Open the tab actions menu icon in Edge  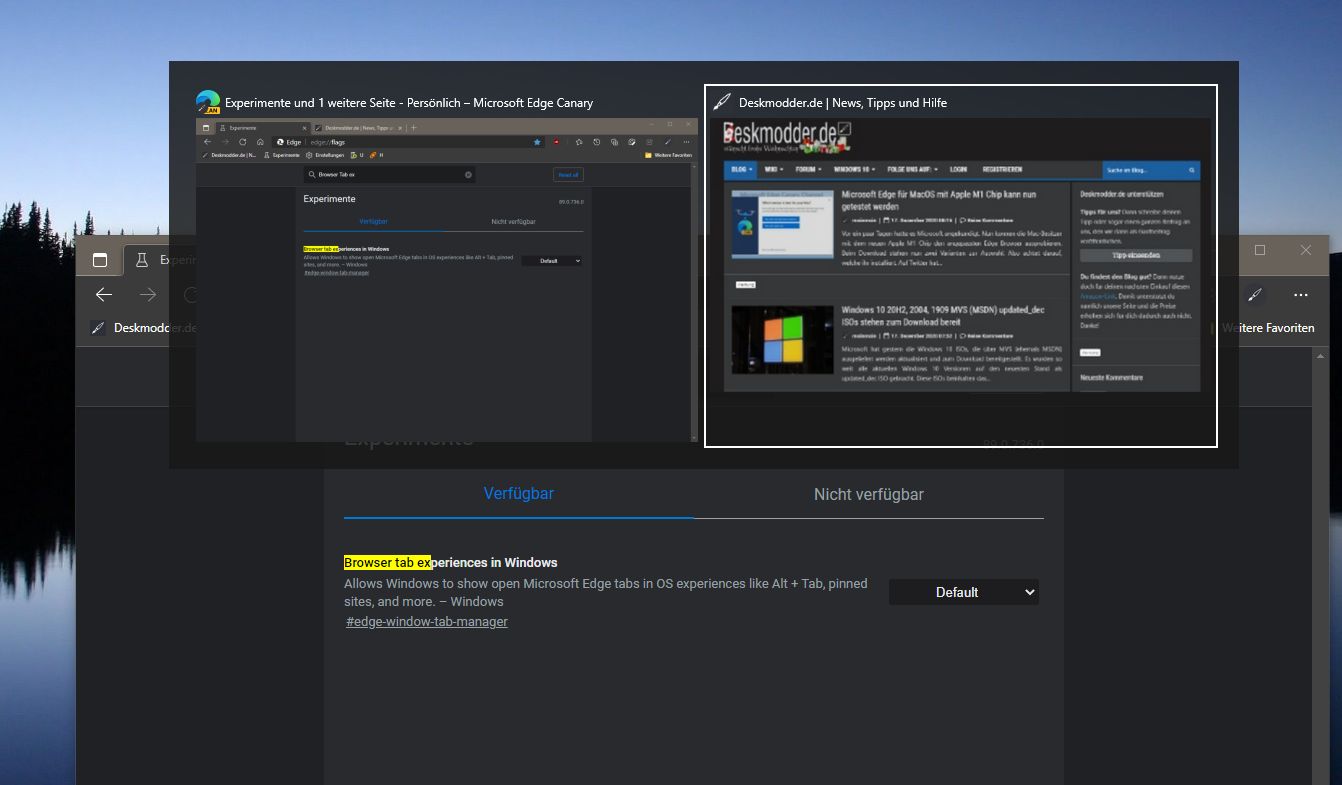[x=100, y=259]
